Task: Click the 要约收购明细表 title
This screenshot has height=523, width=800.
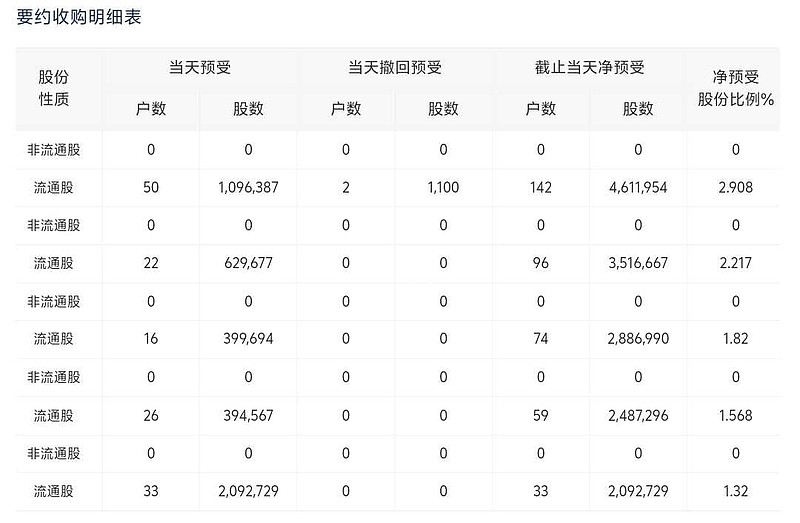Action: 79,19
